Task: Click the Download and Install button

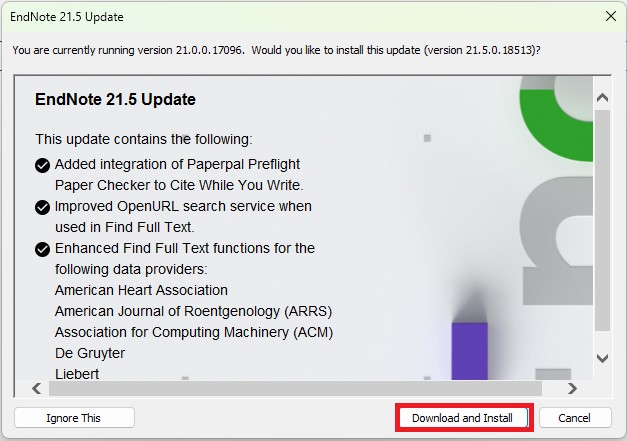Action: [x=462, y=418]
